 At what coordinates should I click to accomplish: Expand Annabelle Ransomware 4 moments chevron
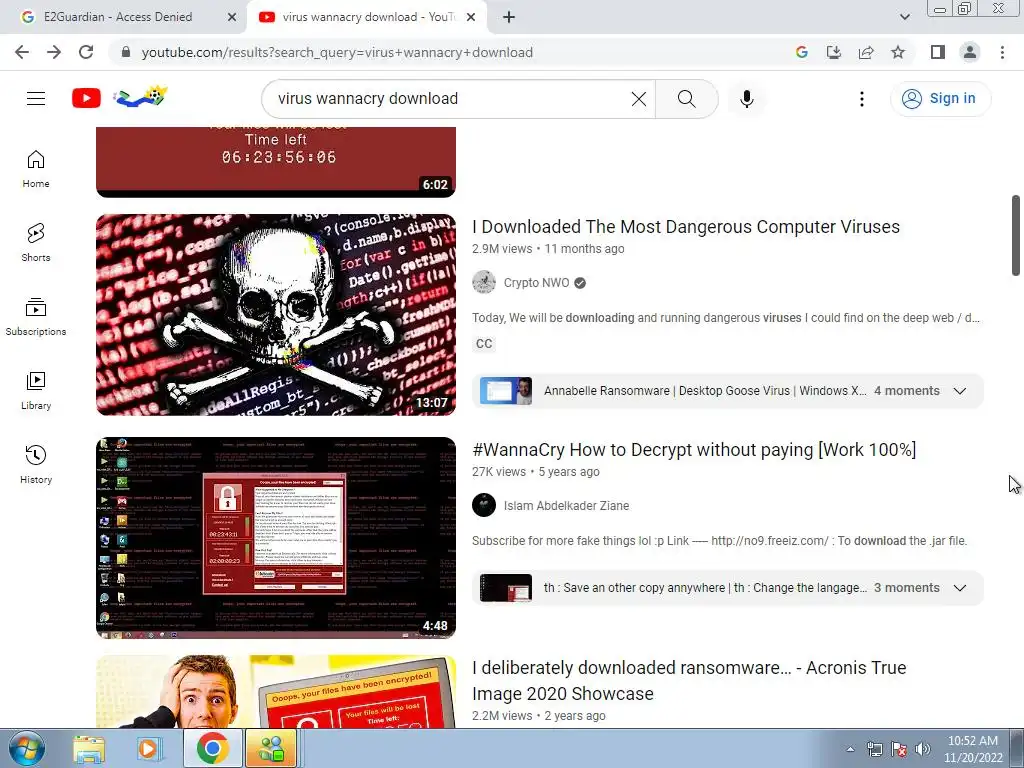pos(959,391)
